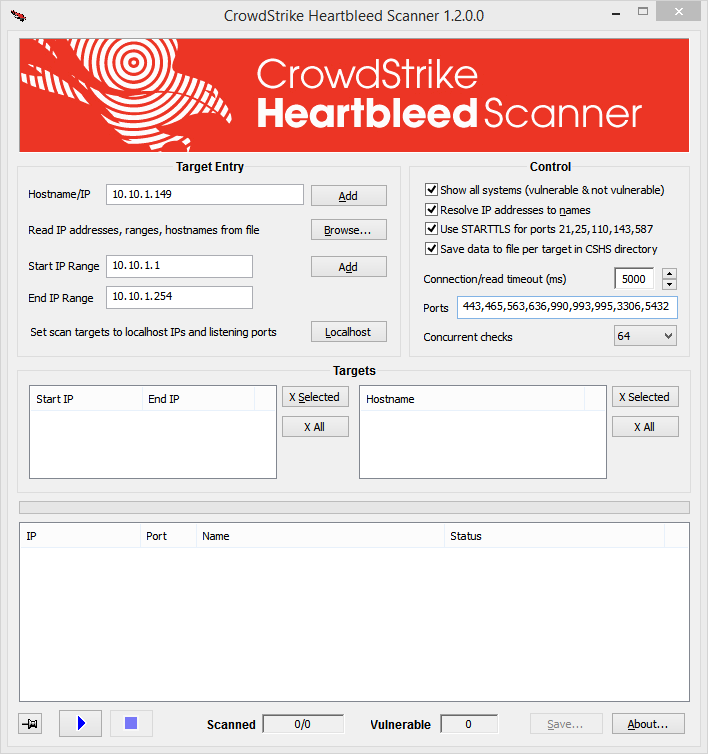Start the scan with the blue play button
Viewport: 708px width, 754px height.
click(x=80, y=723)
